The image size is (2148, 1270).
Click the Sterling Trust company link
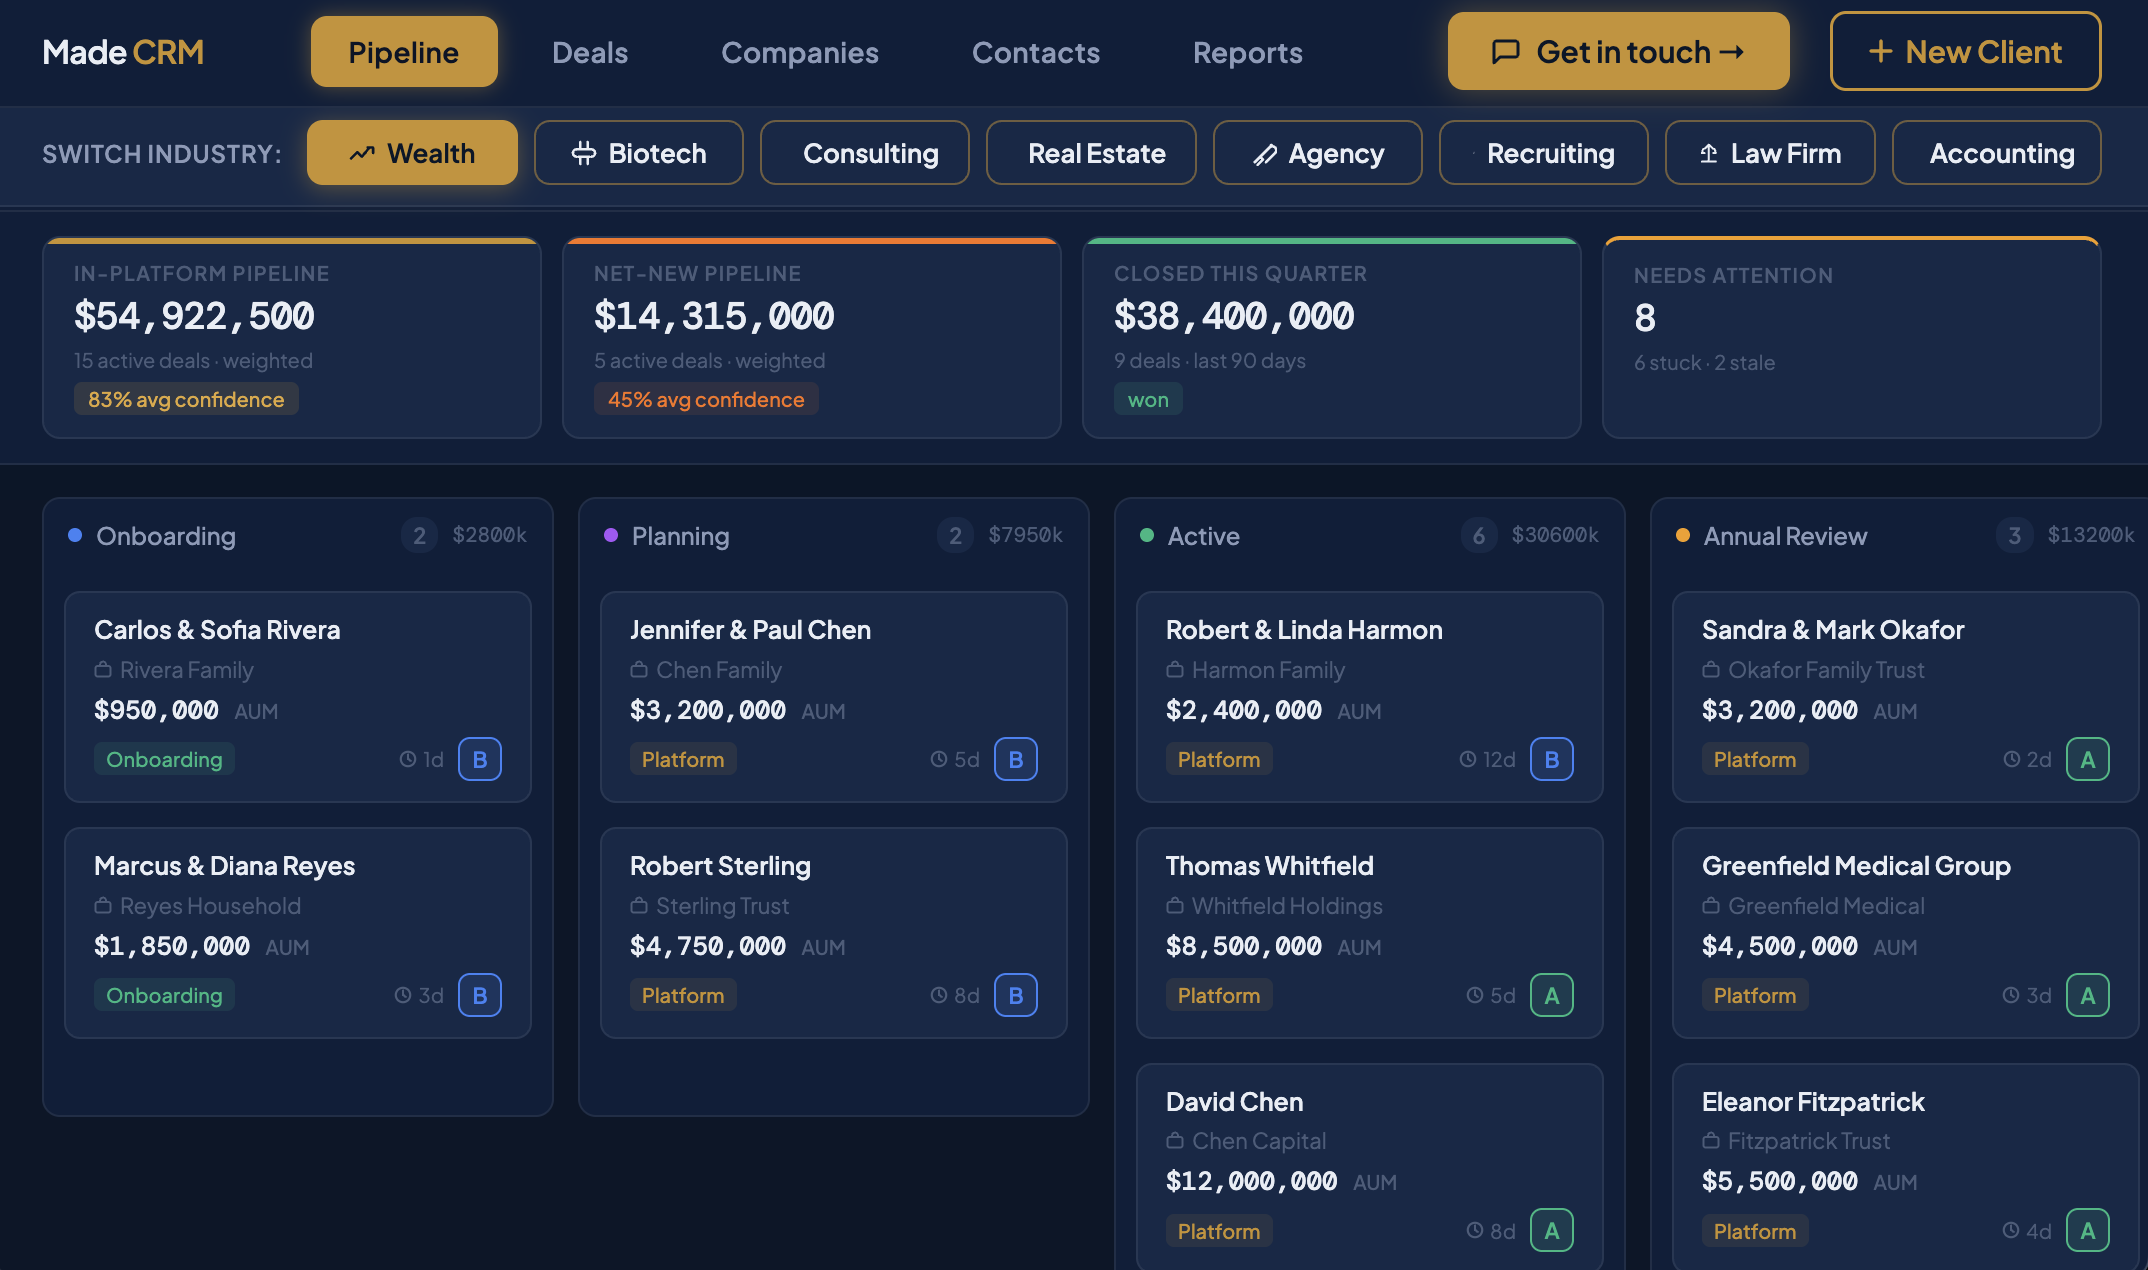(x=710, y=906)
